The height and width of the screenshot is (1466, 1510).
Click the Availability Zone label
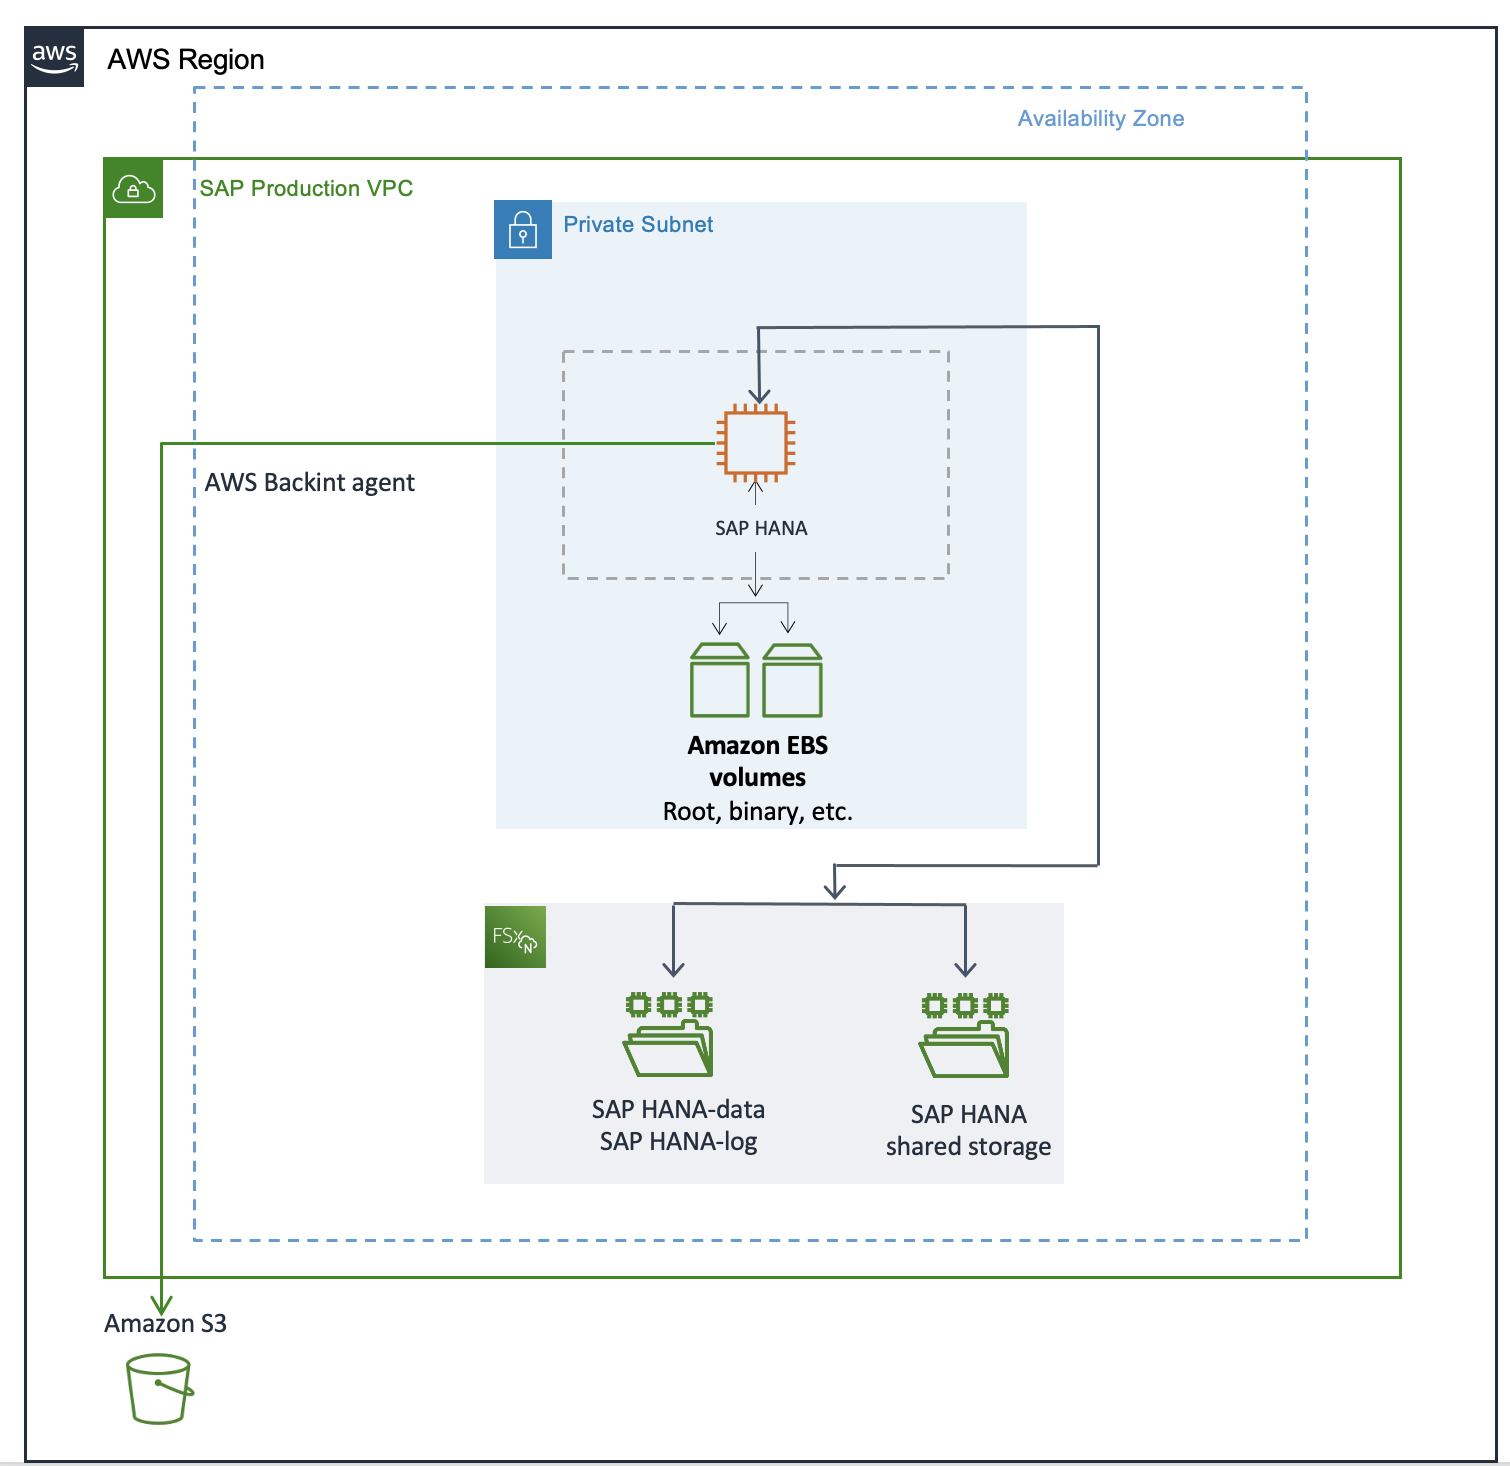(x=1100, y=118)
